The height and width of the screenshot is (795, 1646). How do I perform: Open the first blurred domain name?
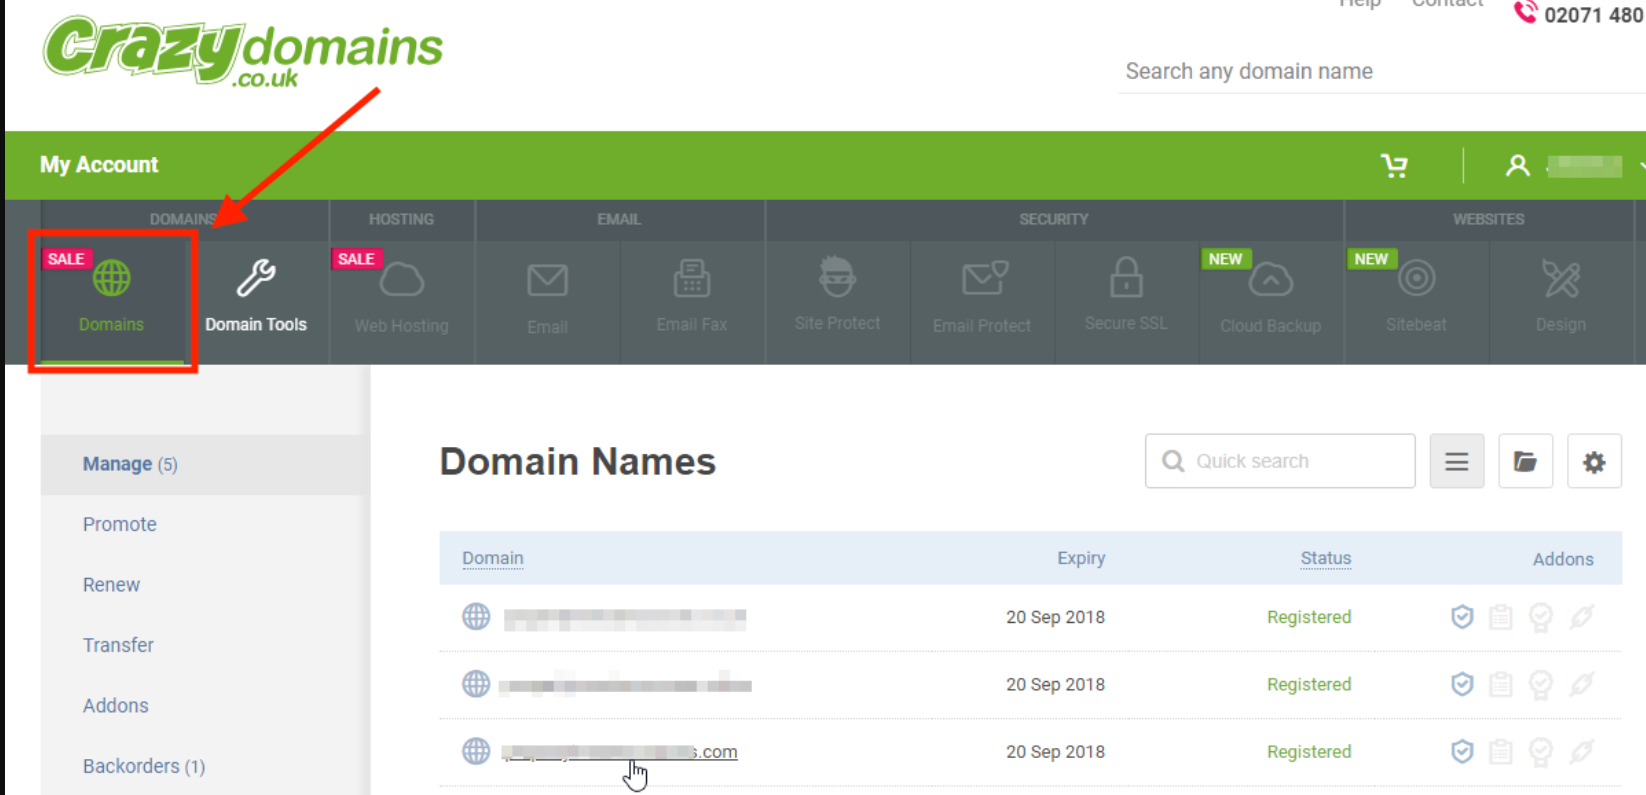point(625,618)
